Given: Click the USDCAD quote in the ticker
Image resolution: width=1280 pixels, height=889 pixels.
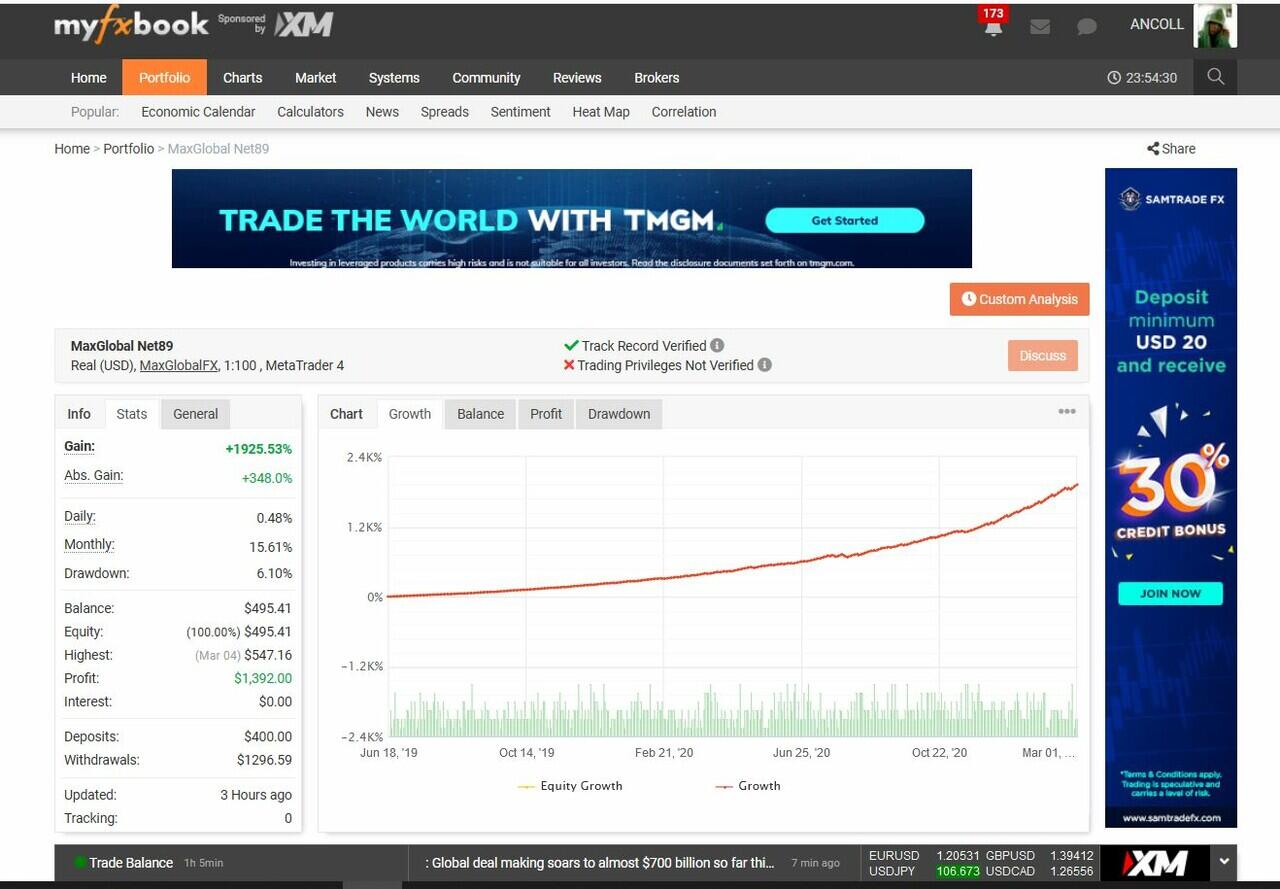Looking at the screenshot, I should [x=1040, y=871].
